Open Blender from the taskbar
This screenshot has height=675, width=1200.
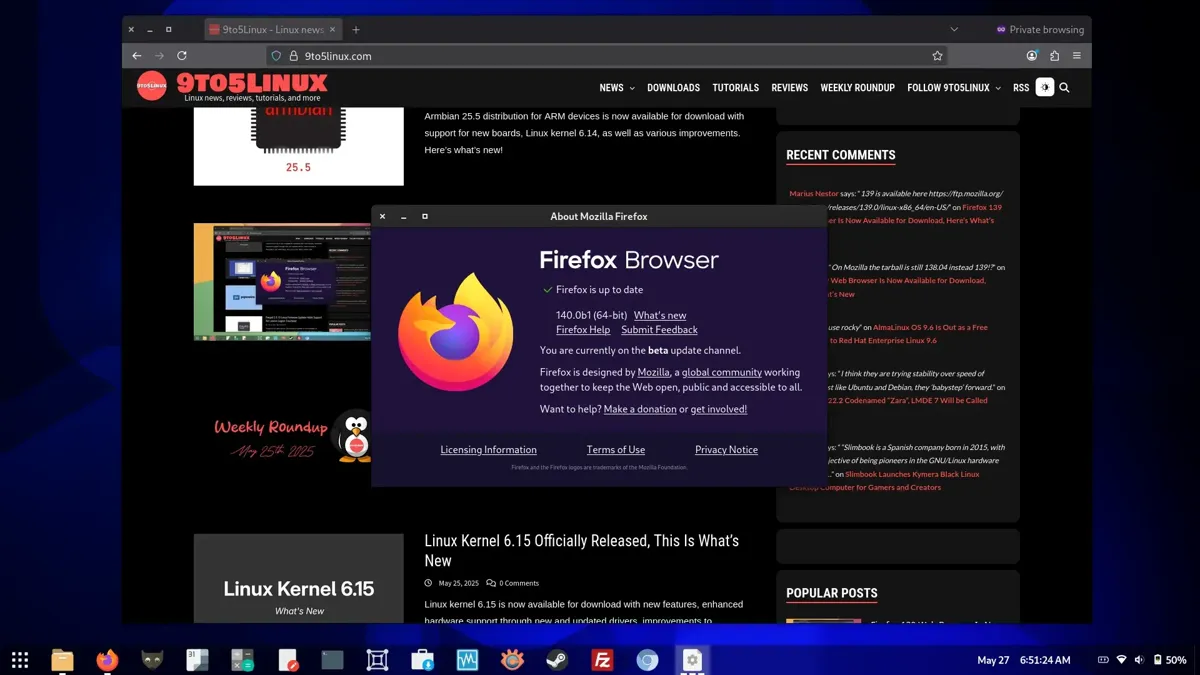point(376,660)
